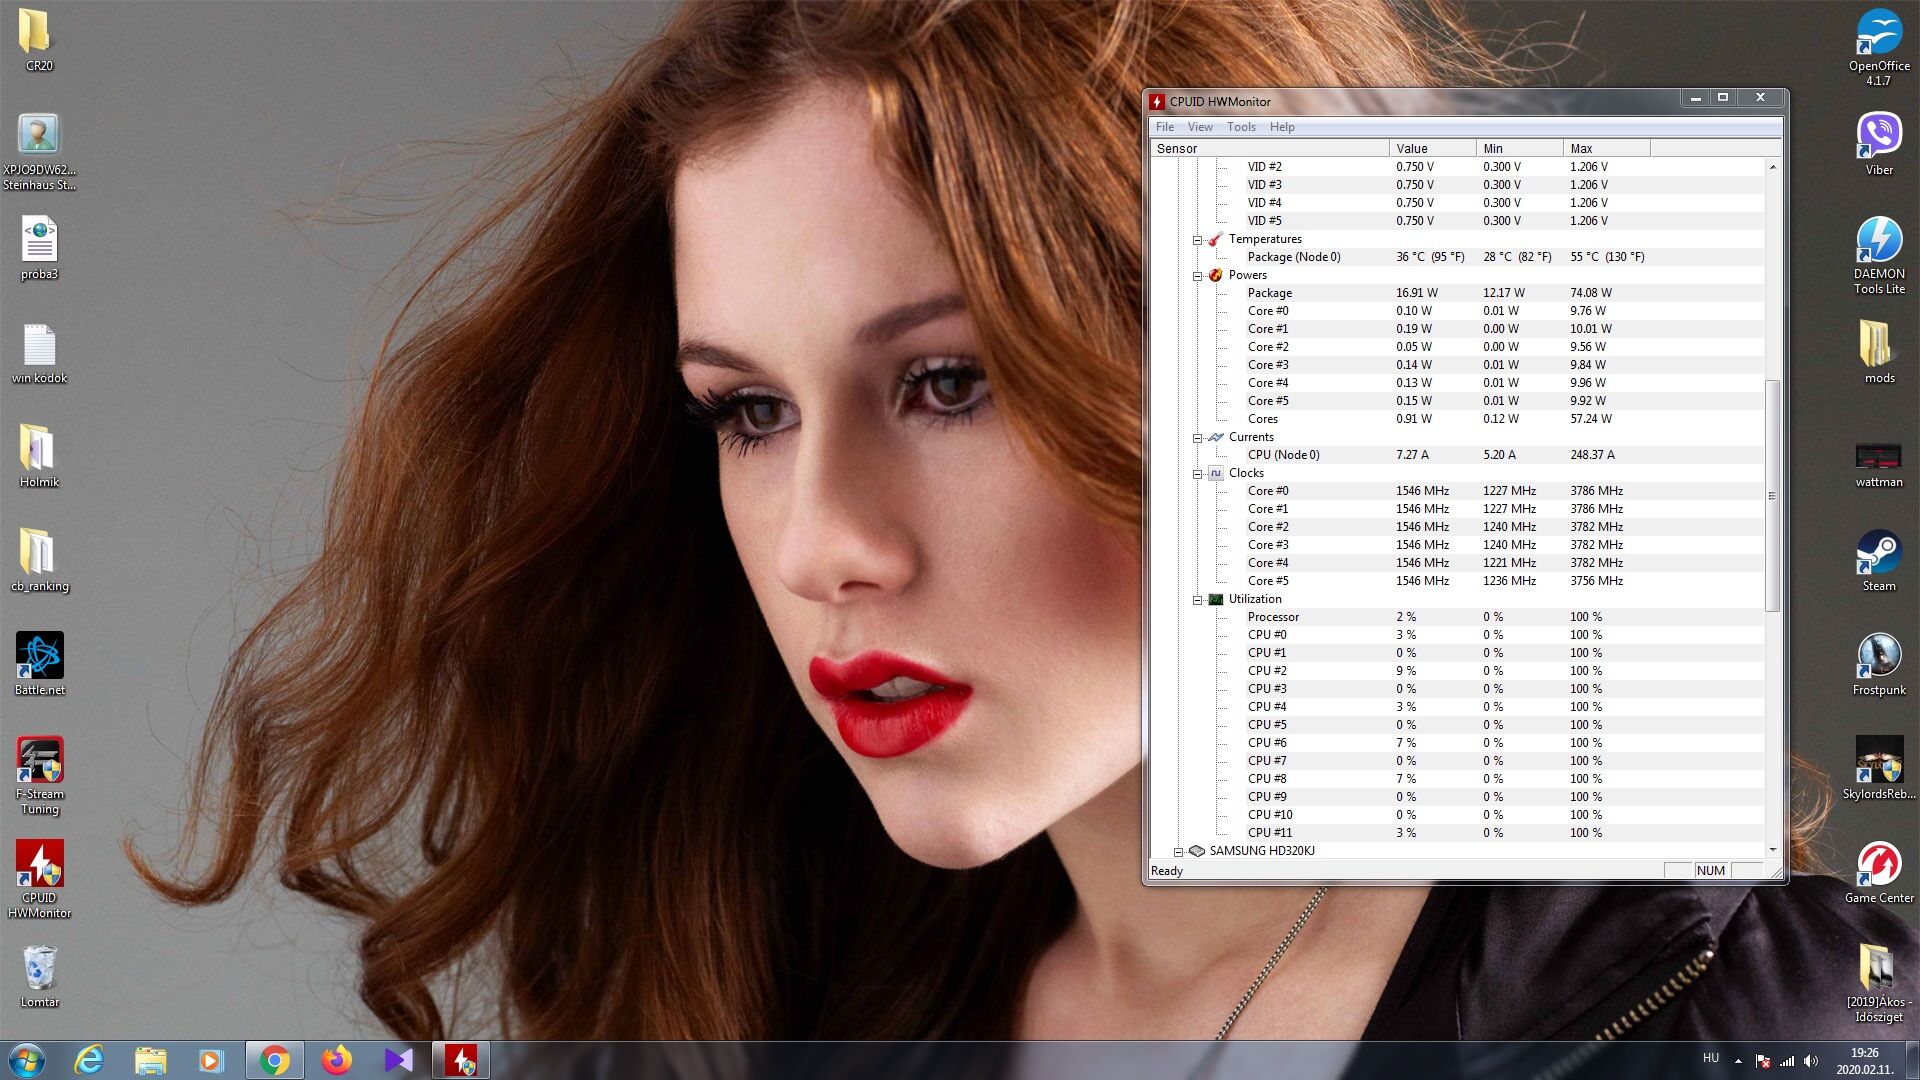Select the Processor utilization row
The image size is (1920, 1080).
pos(1457,617)
